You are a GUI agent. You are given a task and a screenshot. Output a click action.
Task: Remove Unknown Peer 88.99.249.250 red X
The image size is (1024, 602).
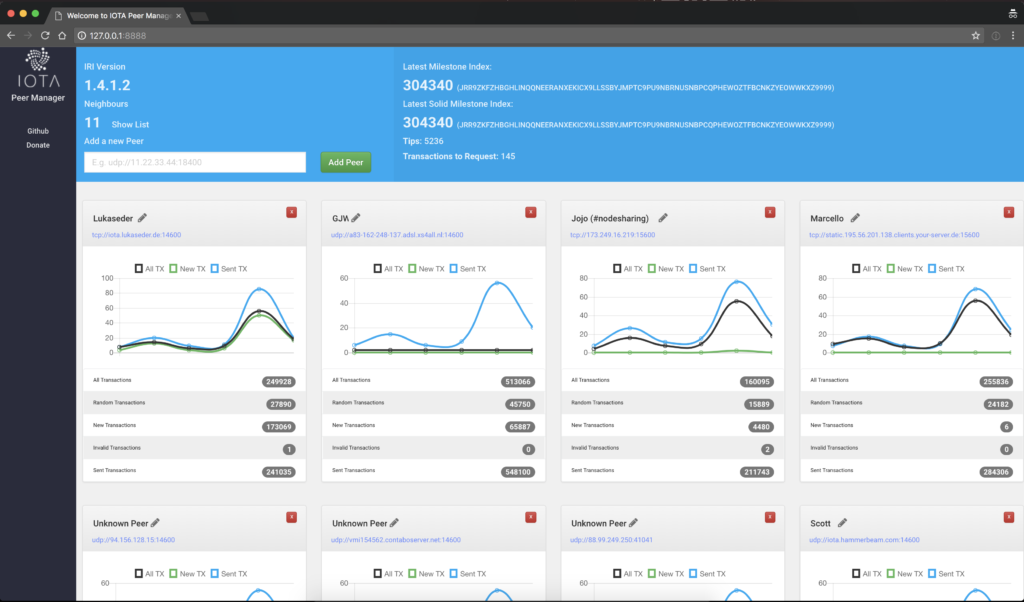[770, 517]
